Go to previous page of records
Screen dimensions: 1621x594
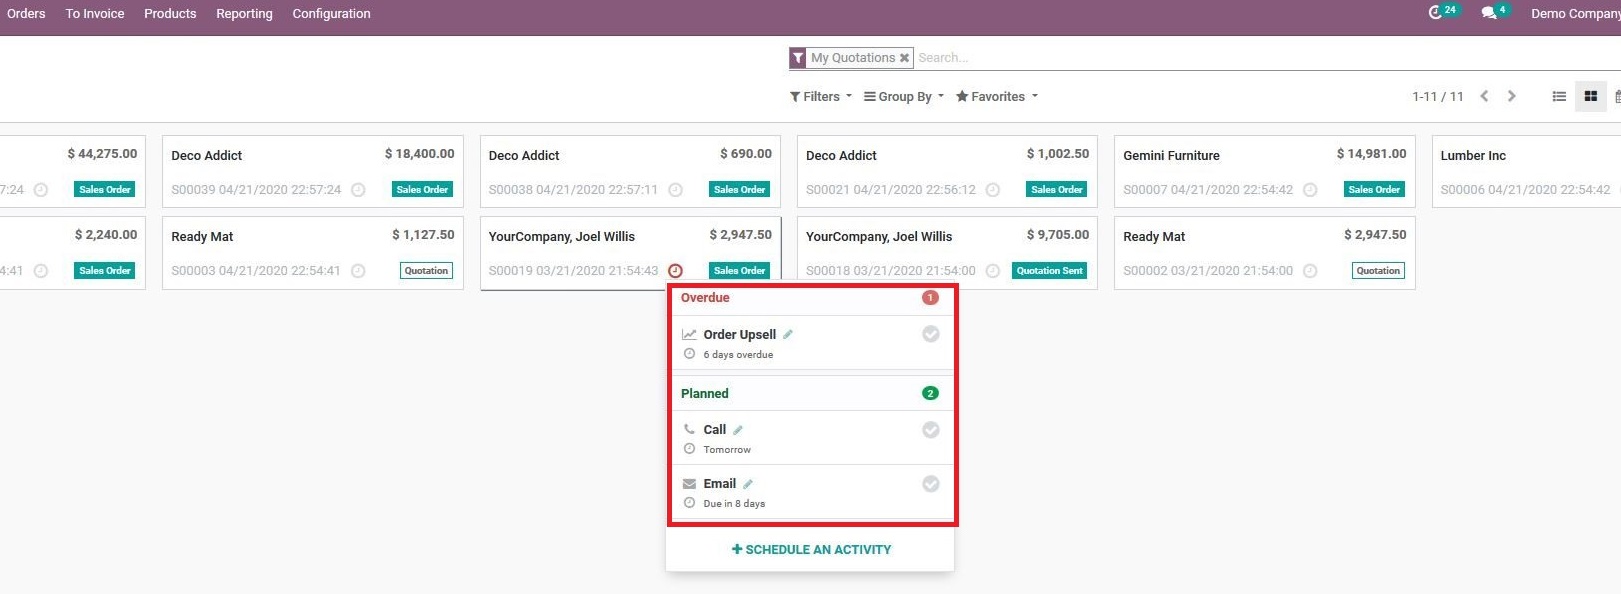click(x=1484, y=96)
